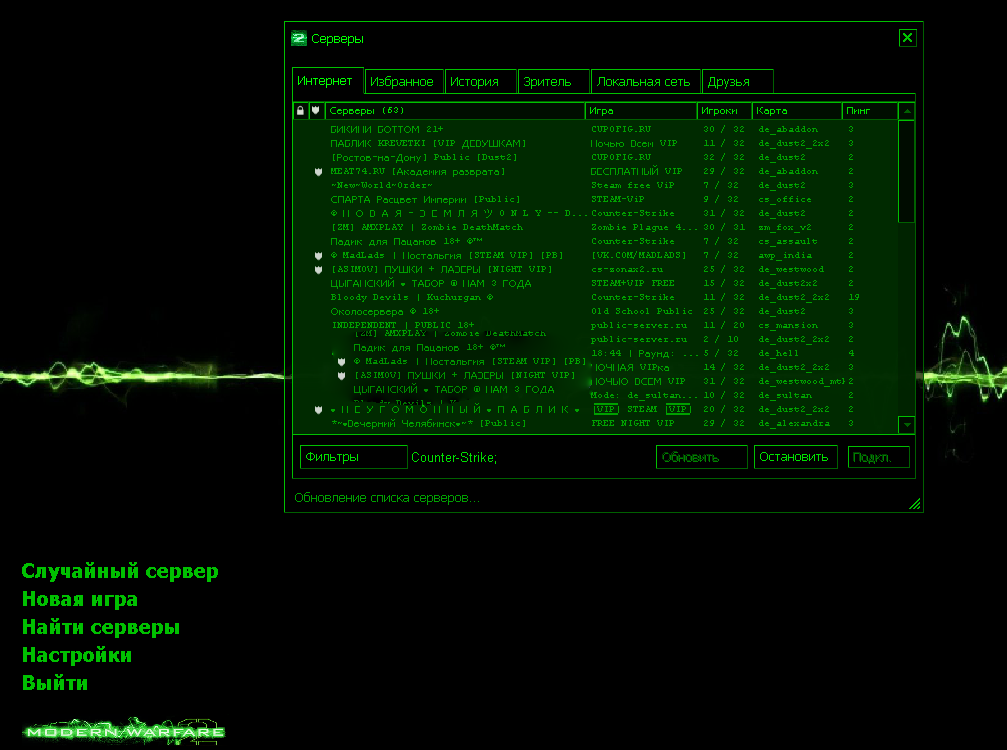Switch to the Избранное tab
1007x750 pixels.
[401, 82]
